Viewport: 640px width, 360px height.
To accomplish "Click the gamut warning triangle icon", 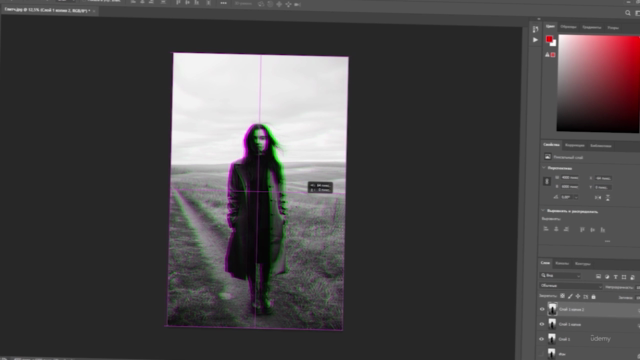I will click(x=547, y=55).
